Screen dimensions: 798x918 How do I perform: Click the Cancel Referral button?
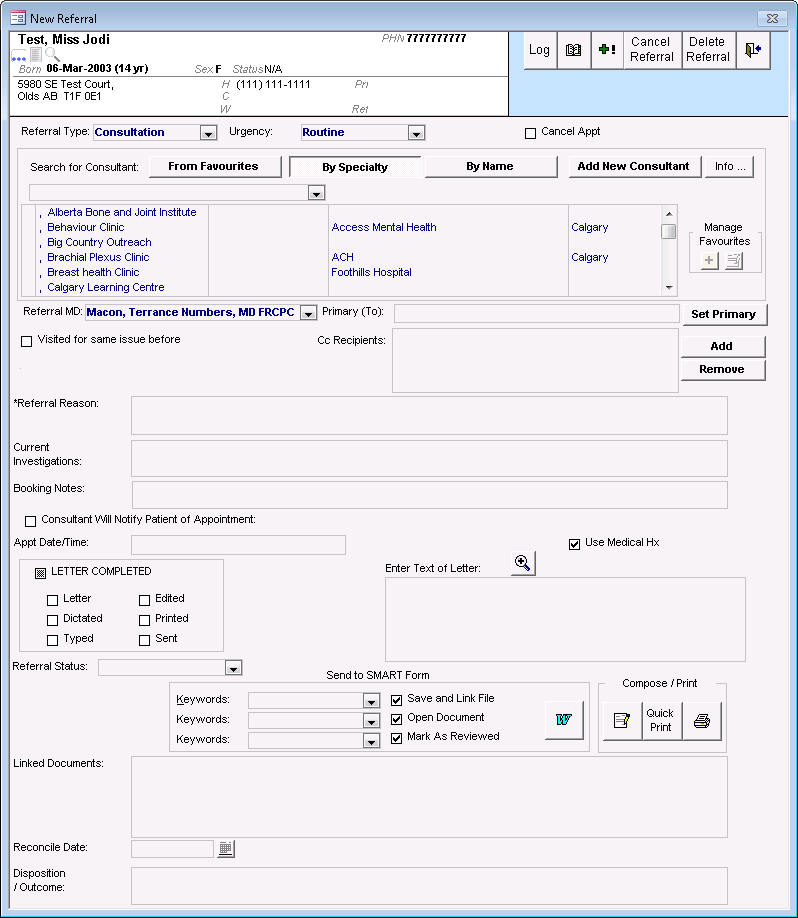click(652, 50)
